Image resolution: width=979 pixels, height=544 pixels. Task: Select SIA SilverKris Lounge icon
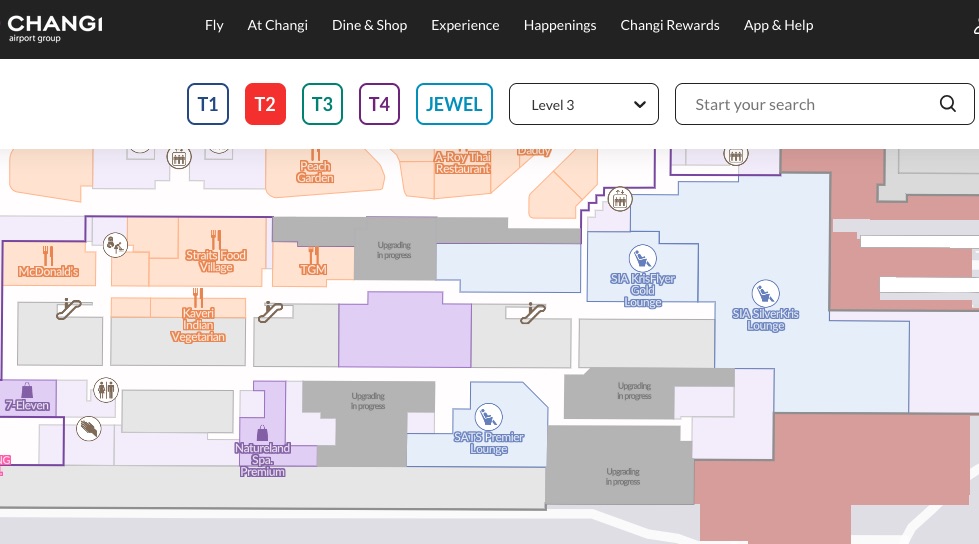[x=765, y=293]
